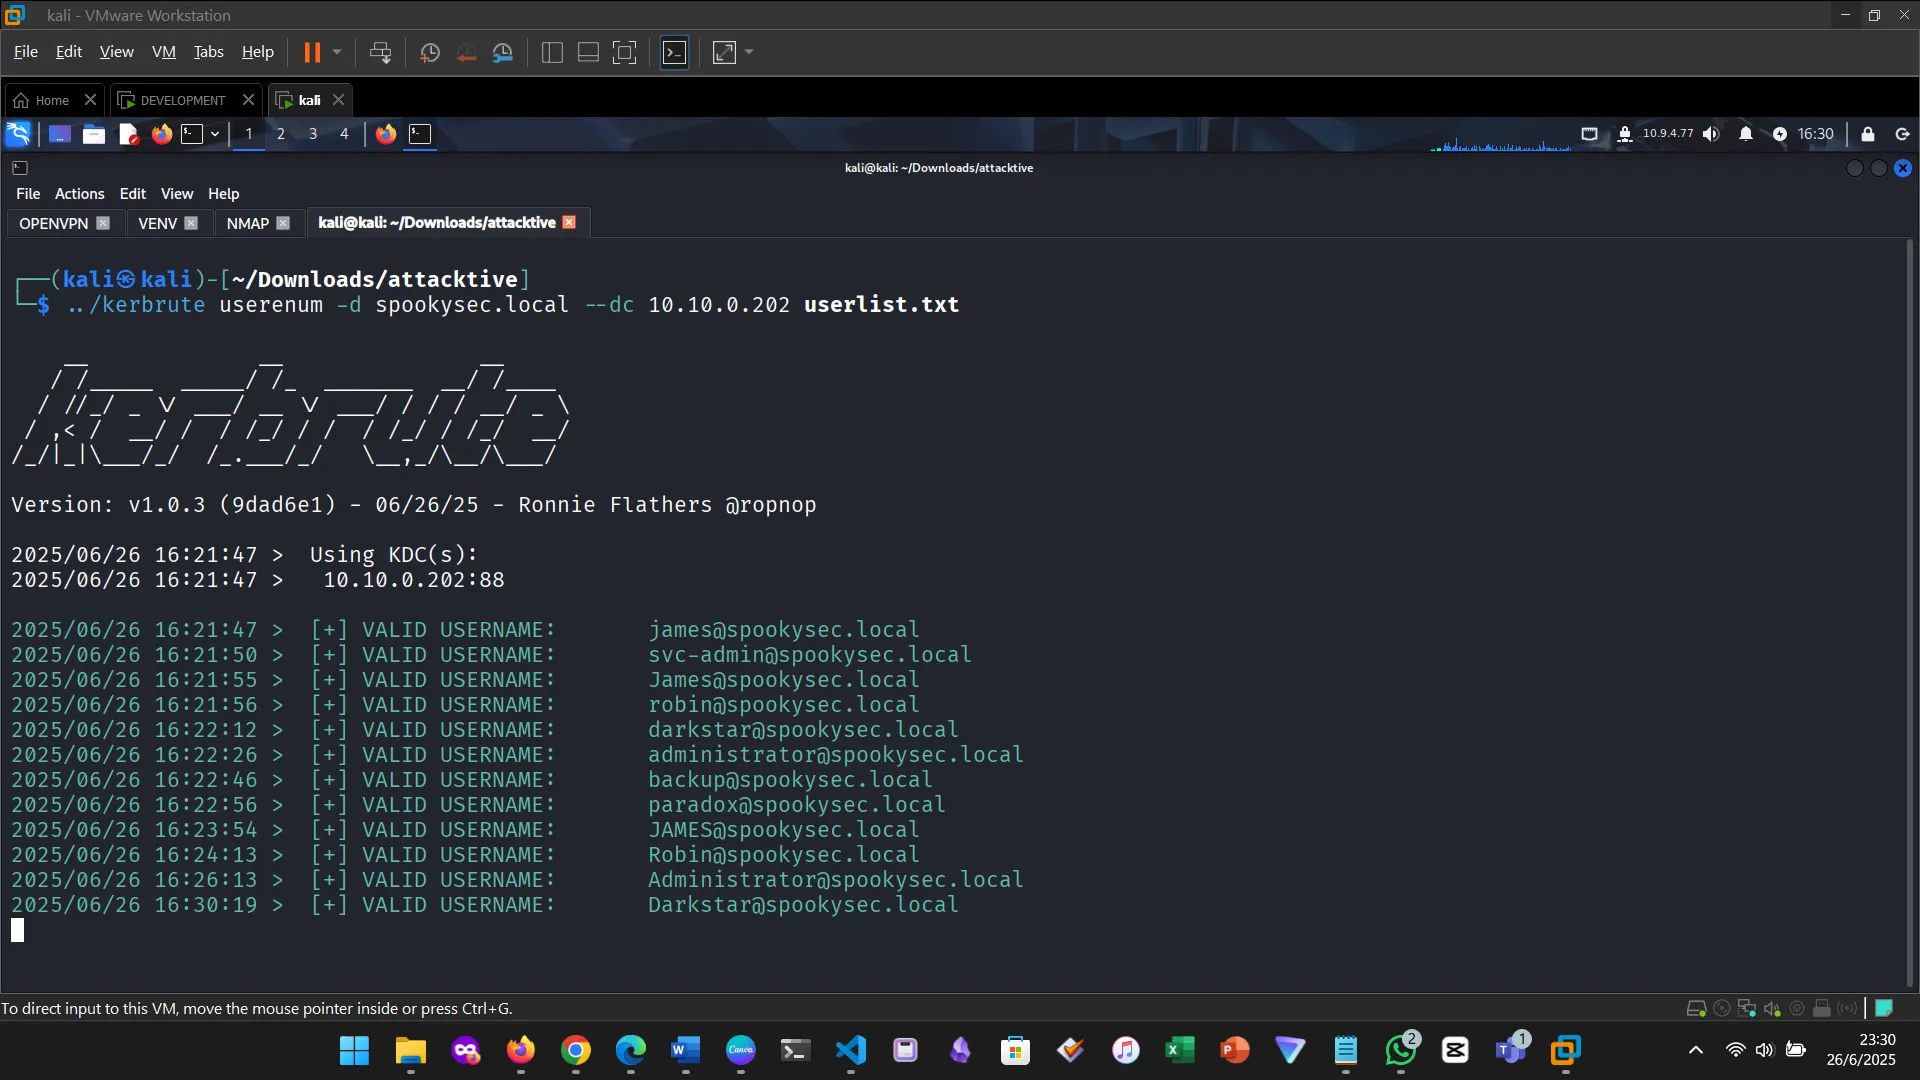Open WhatsApp from the Windows taskbar

click(1400, 1051)
